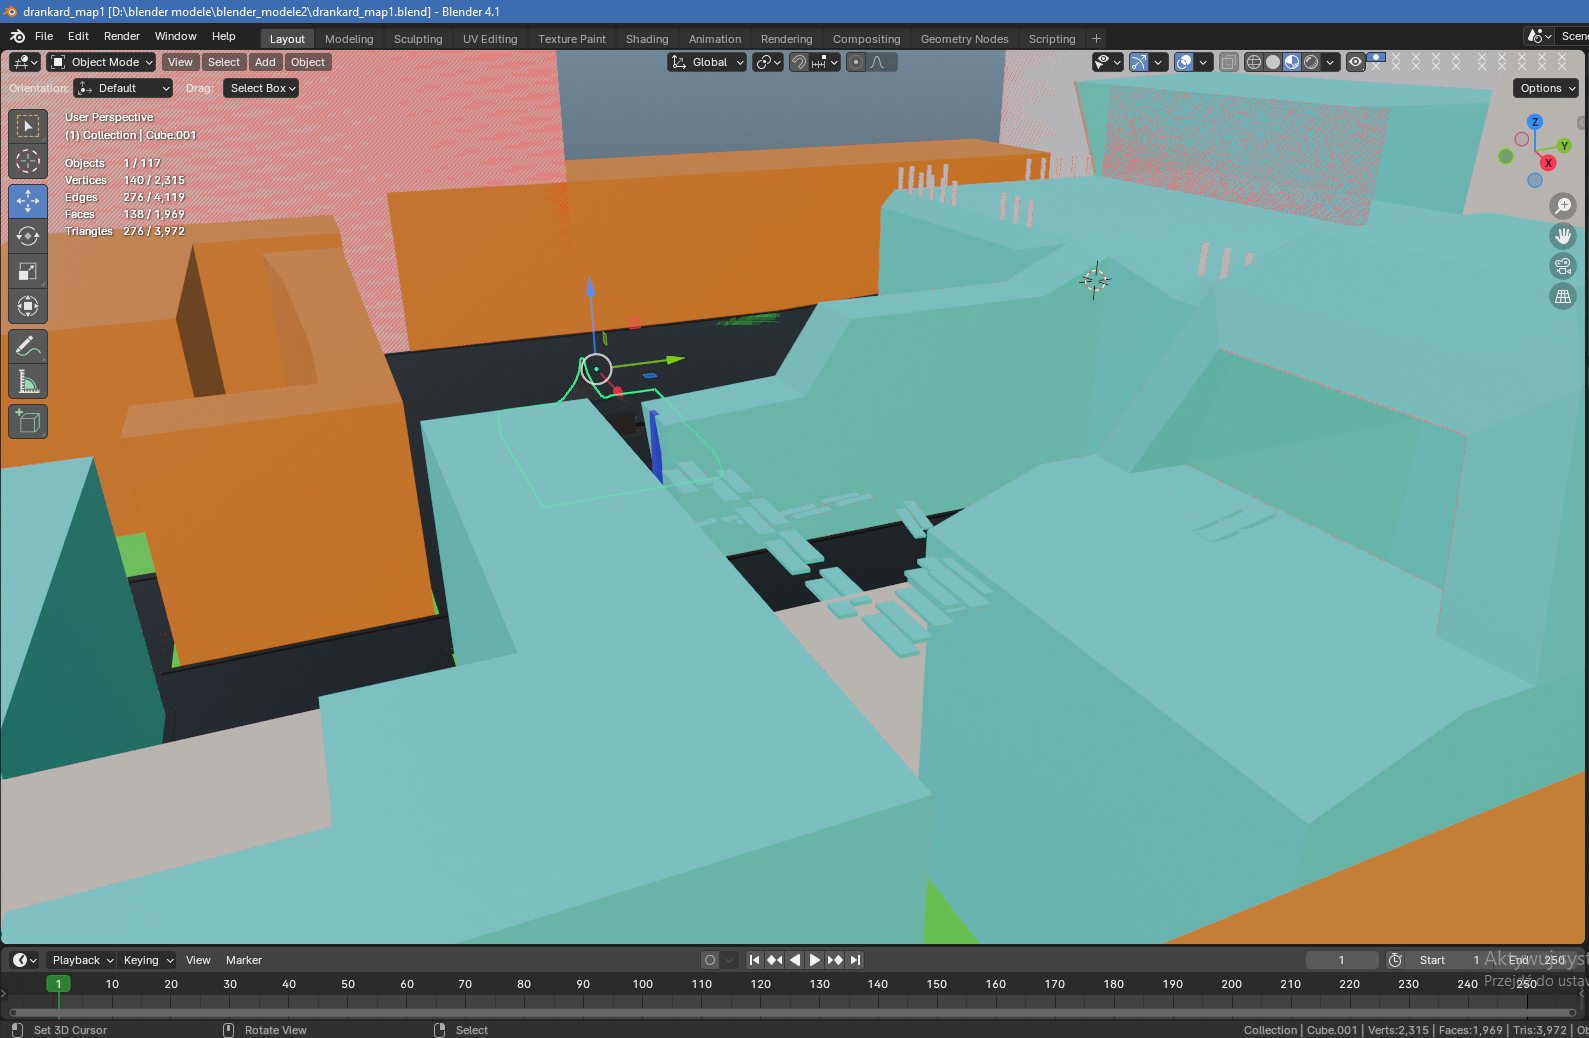1589x1038 pixels.
Task: Switch to the UV Editing workspace tab
Action: [490, 39]
